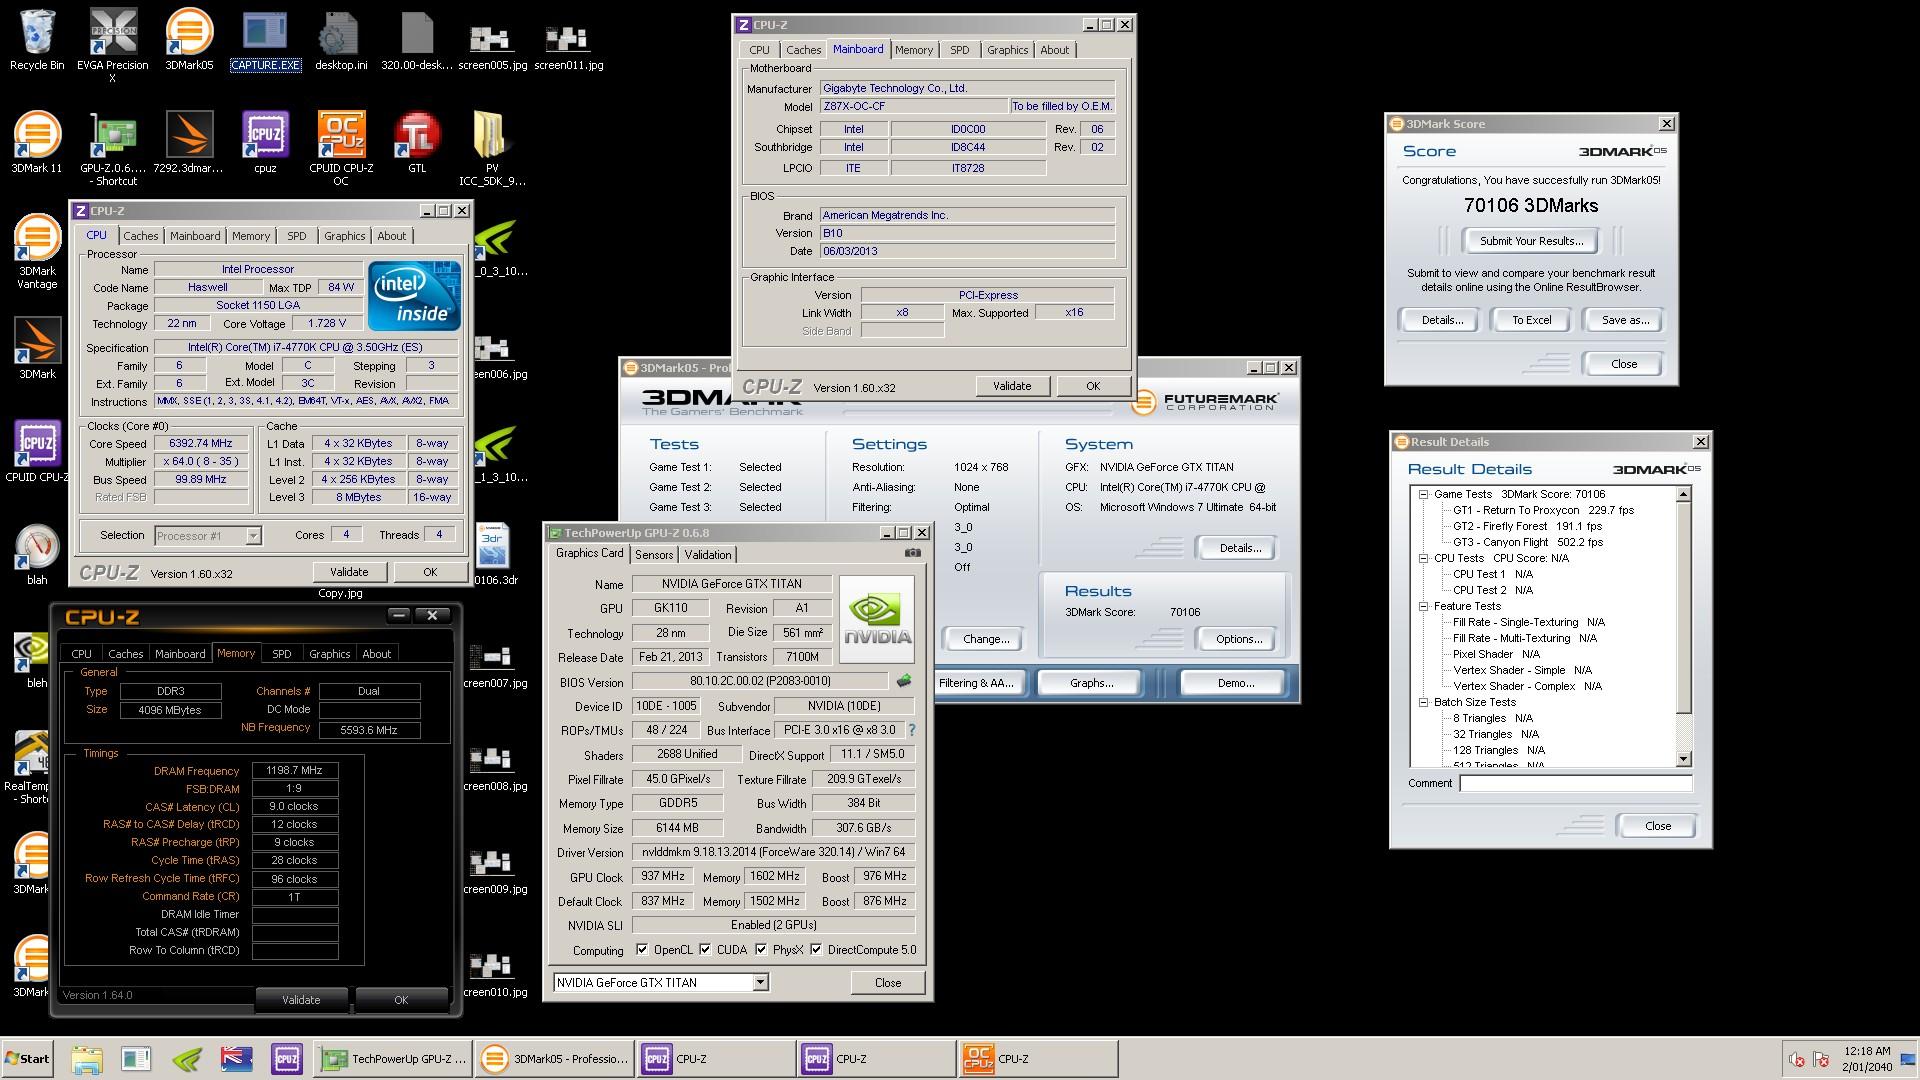Screen dimensions: 1920x1080
Task: Open Windows Explorer from taskbar
Action: tap(87, 1059)
